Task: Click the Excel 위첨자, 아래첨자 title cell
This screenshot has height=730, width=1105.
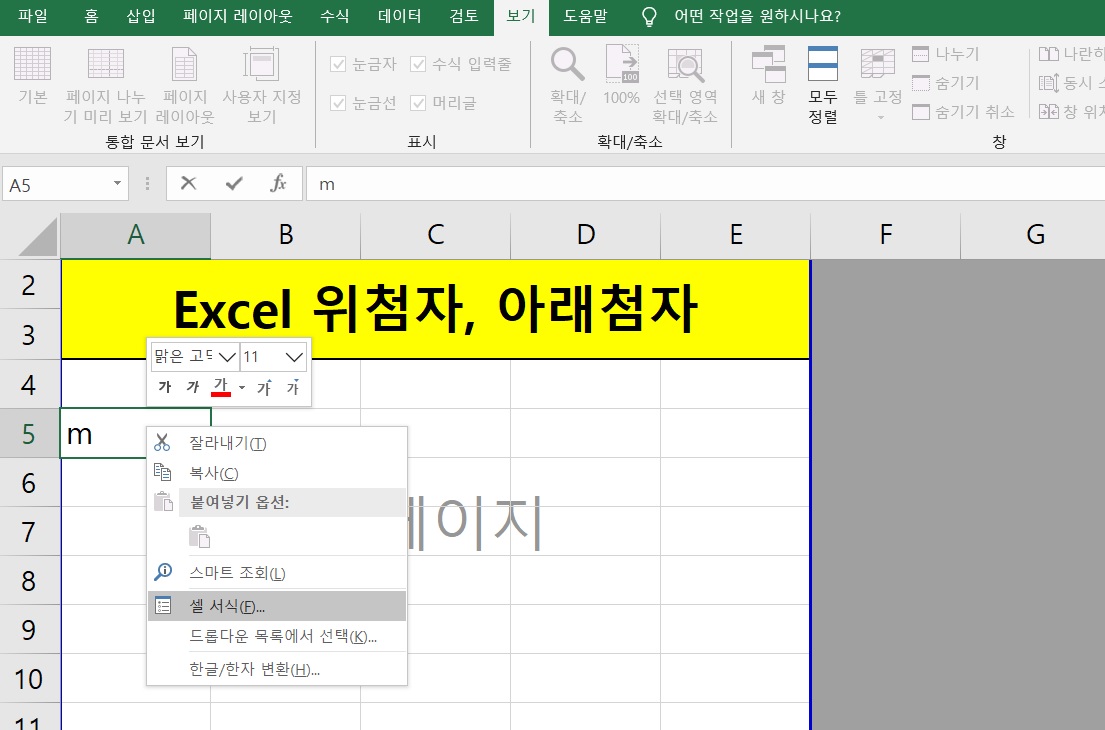Action: 436,309
